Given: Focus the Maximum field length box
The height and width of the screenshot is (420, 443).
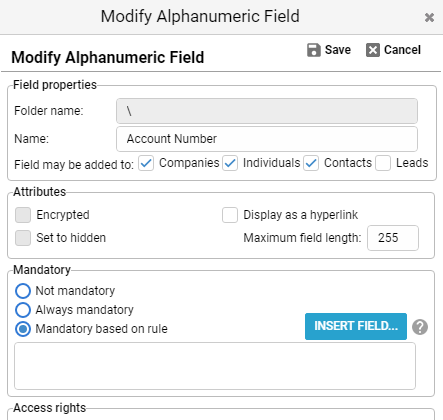Looking at the screenshot, I should coord(393,238).
